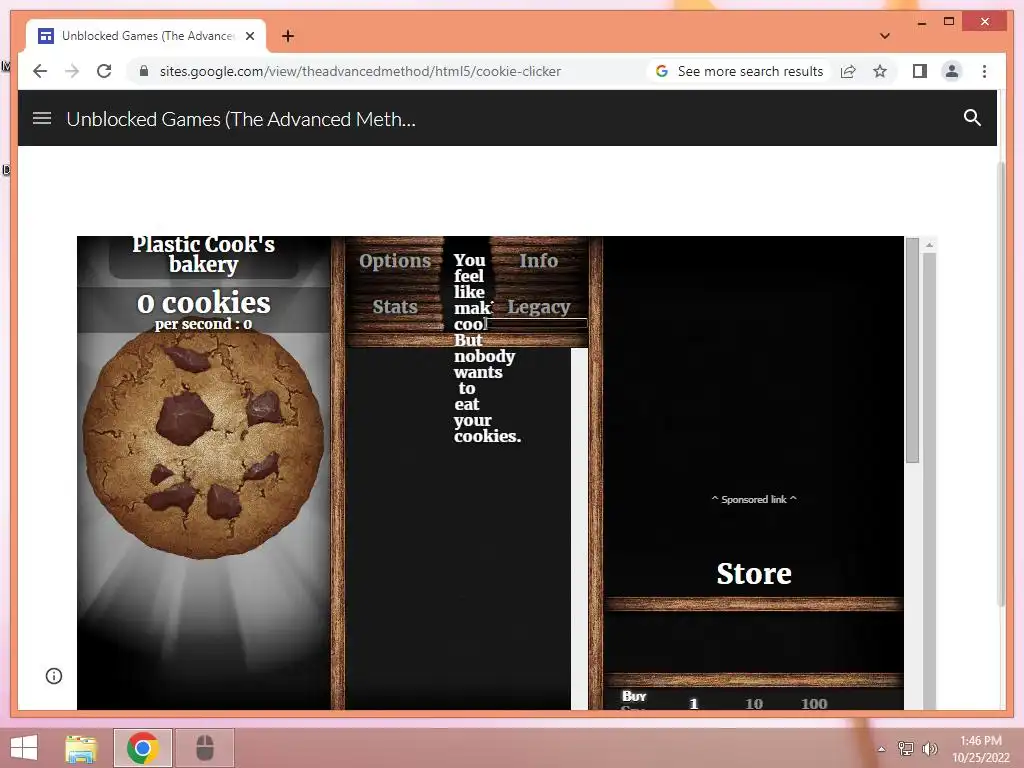Image resolution: width=1024 pixels, height=768 pixels.
Task: Toggle the browser side panel
Action: coord(920,71)
